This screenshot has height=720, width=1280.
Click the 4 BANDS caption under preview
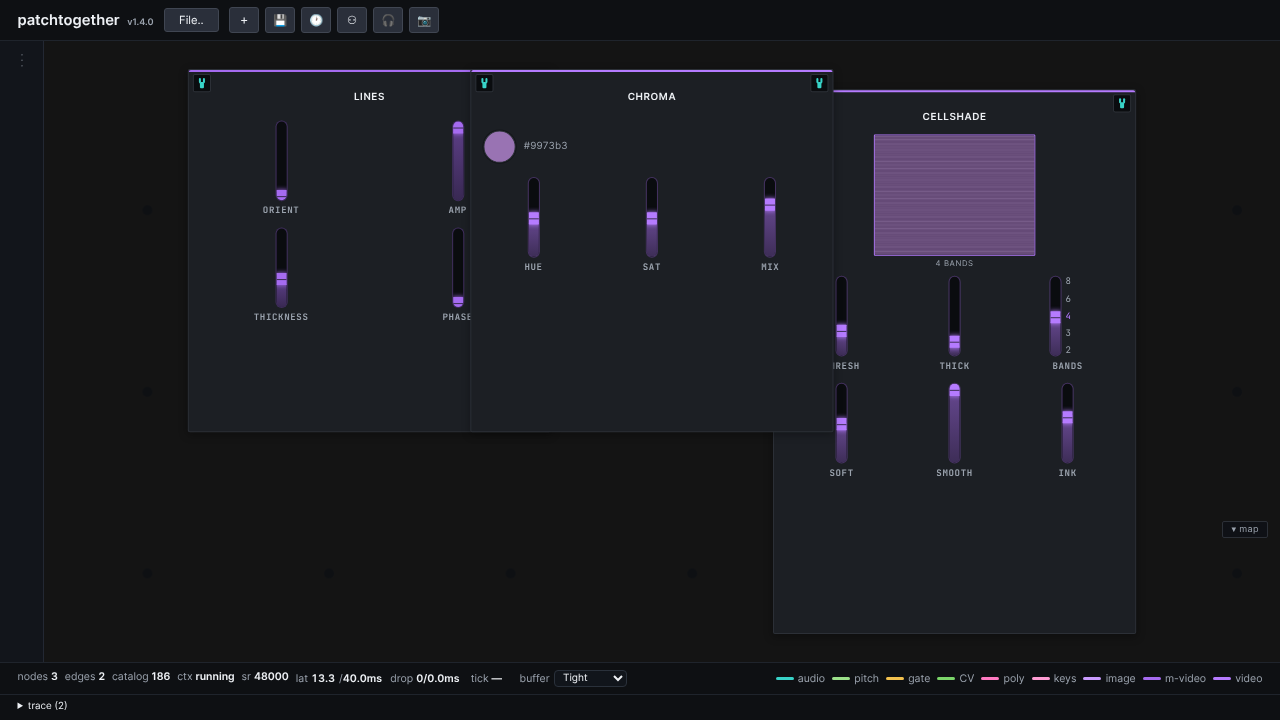(955, 264)
